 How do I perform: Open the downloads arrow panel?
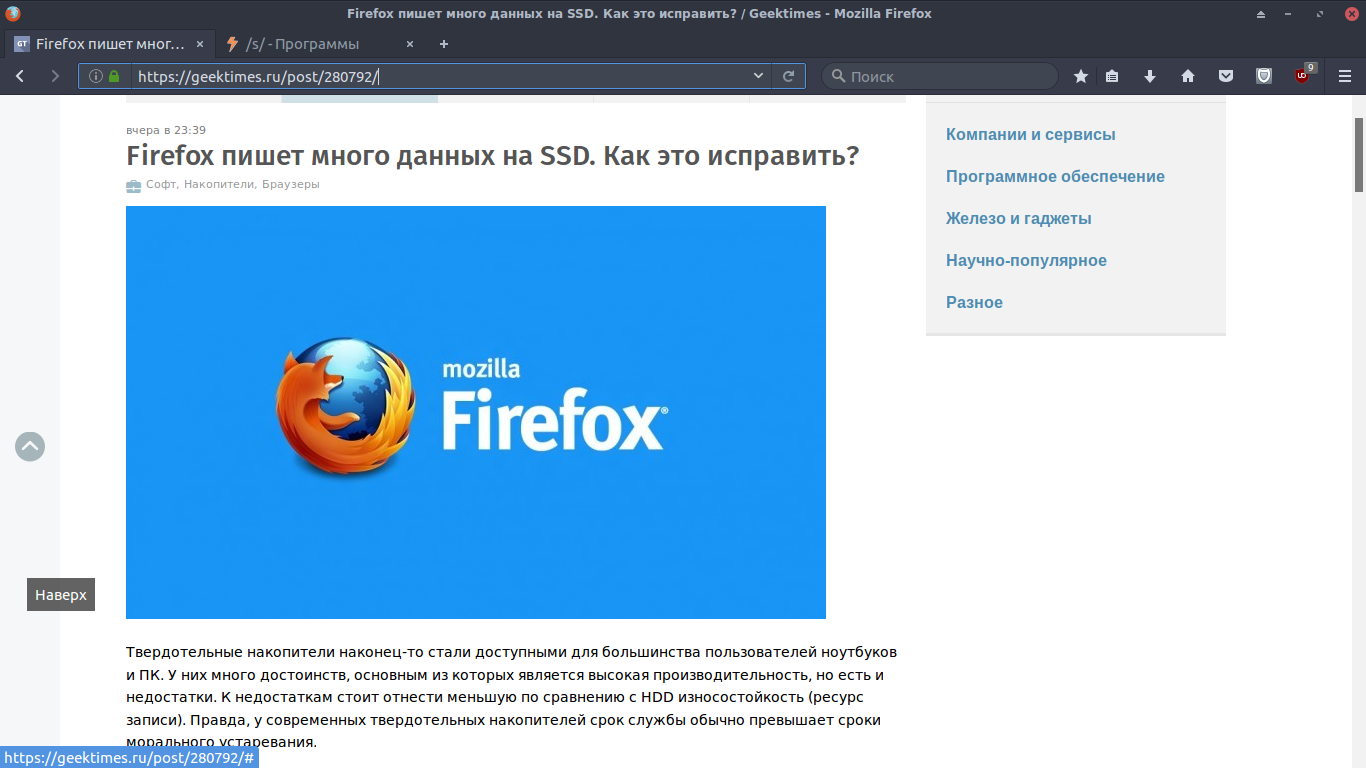pyautogui.click(x=1150, y=76)
